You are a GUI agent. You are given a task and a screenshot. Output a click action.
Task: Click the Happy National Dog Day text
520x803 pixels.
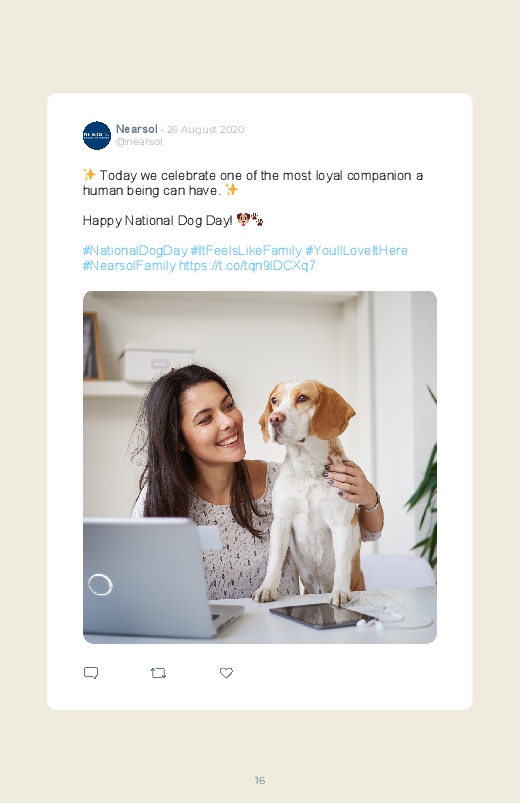click(158, 221)
